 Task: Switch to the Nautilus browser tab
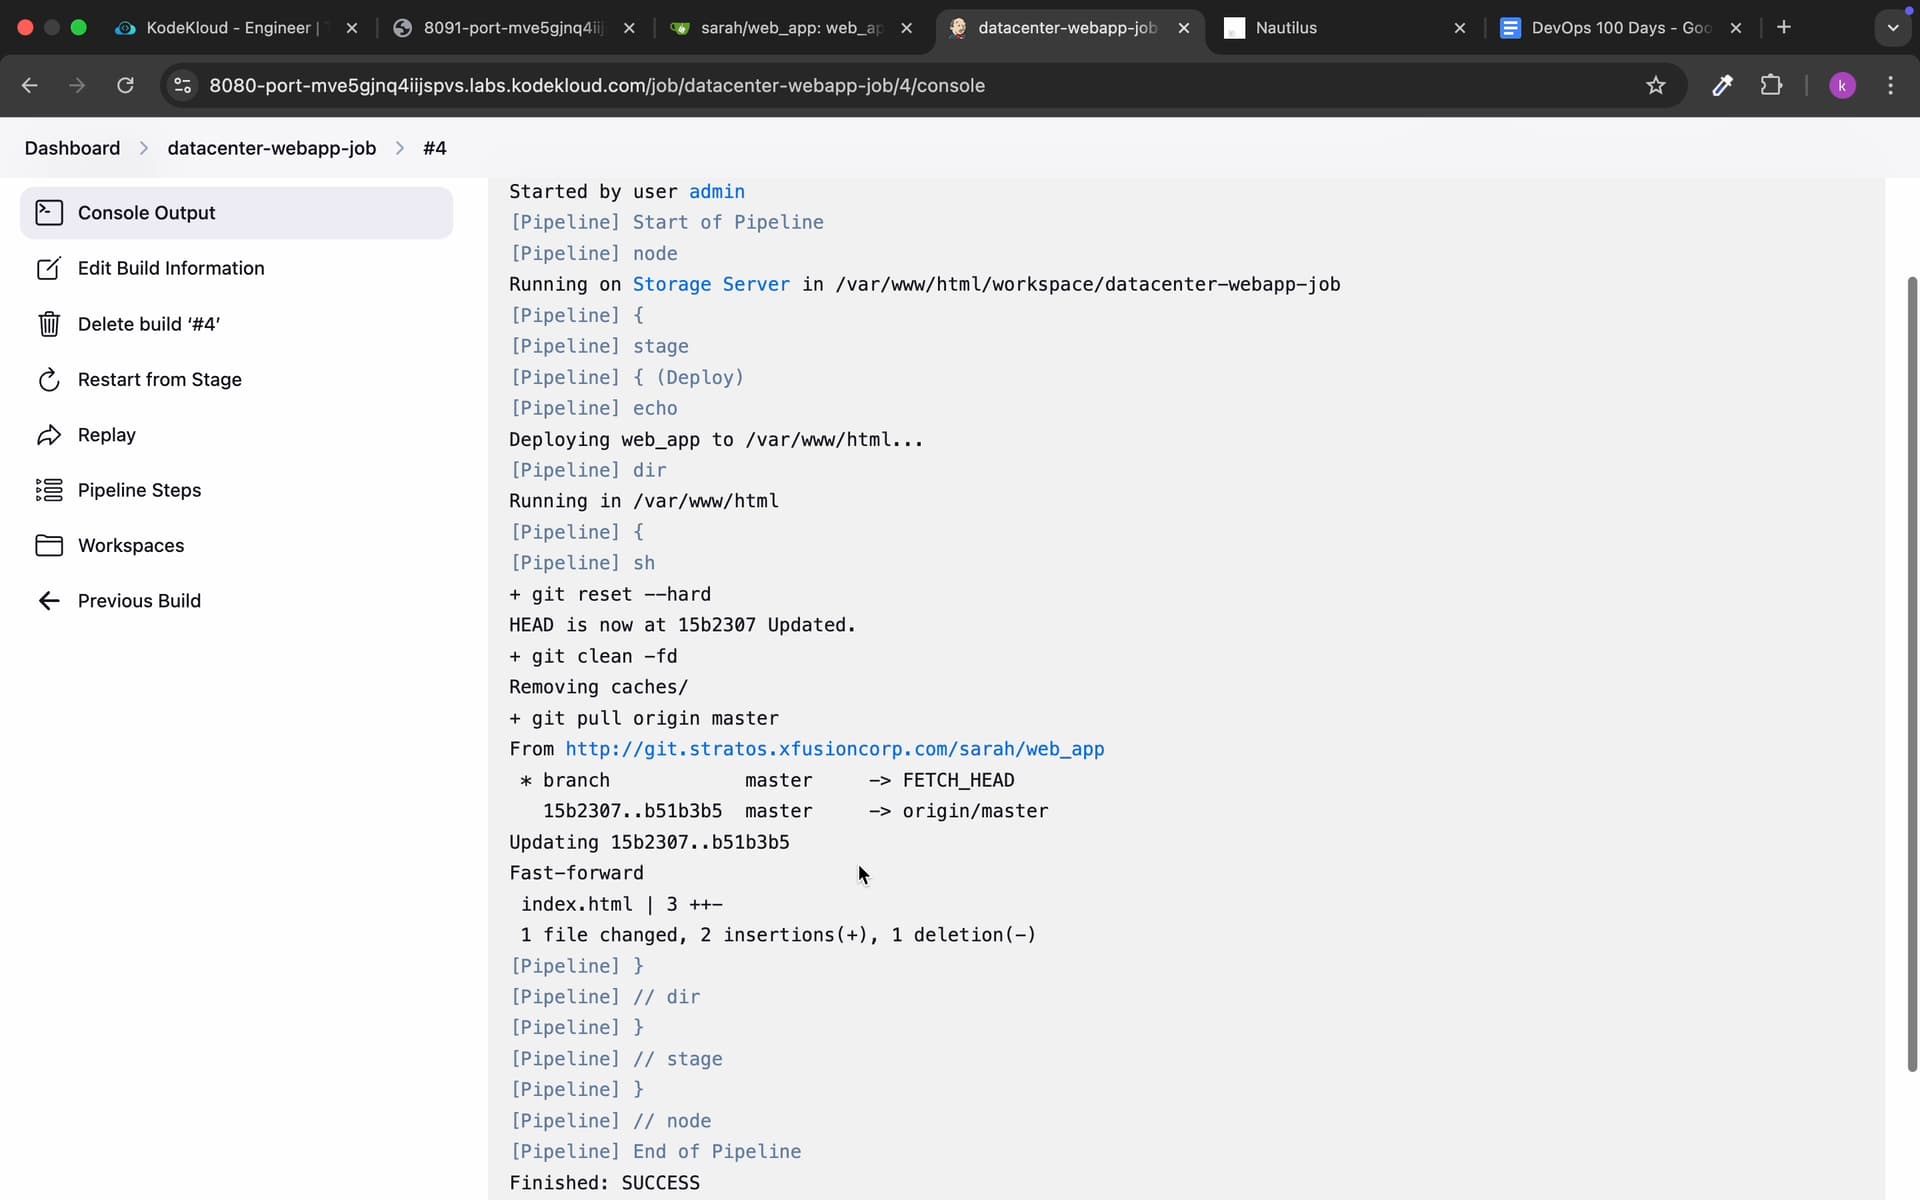pos(1285,28)
